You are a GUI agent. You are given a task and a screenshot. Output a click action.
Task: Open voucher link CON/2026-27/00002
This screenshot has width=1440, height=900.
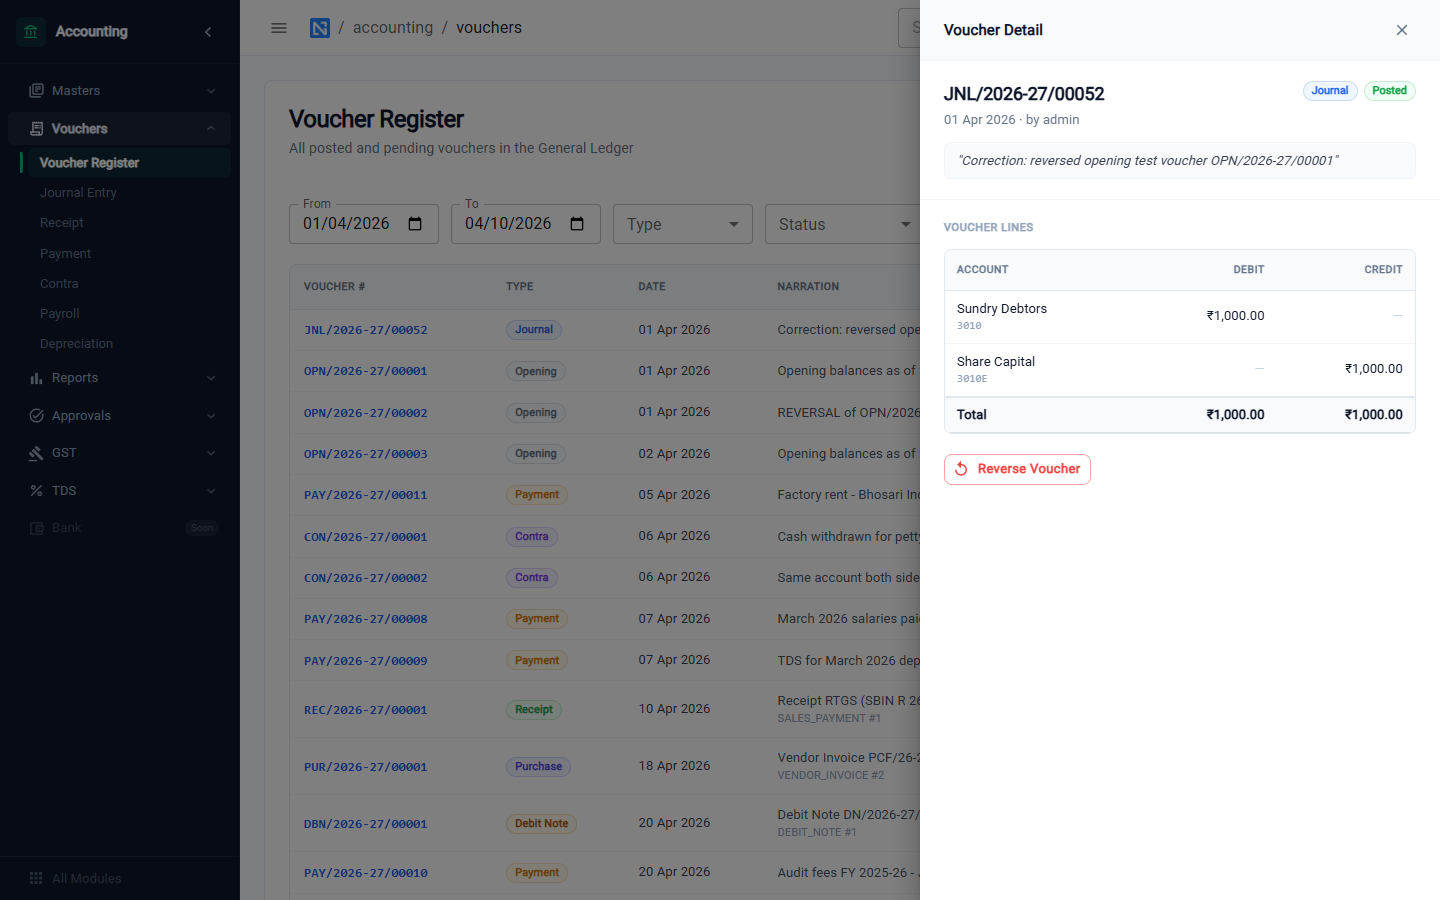pos(366,578)
